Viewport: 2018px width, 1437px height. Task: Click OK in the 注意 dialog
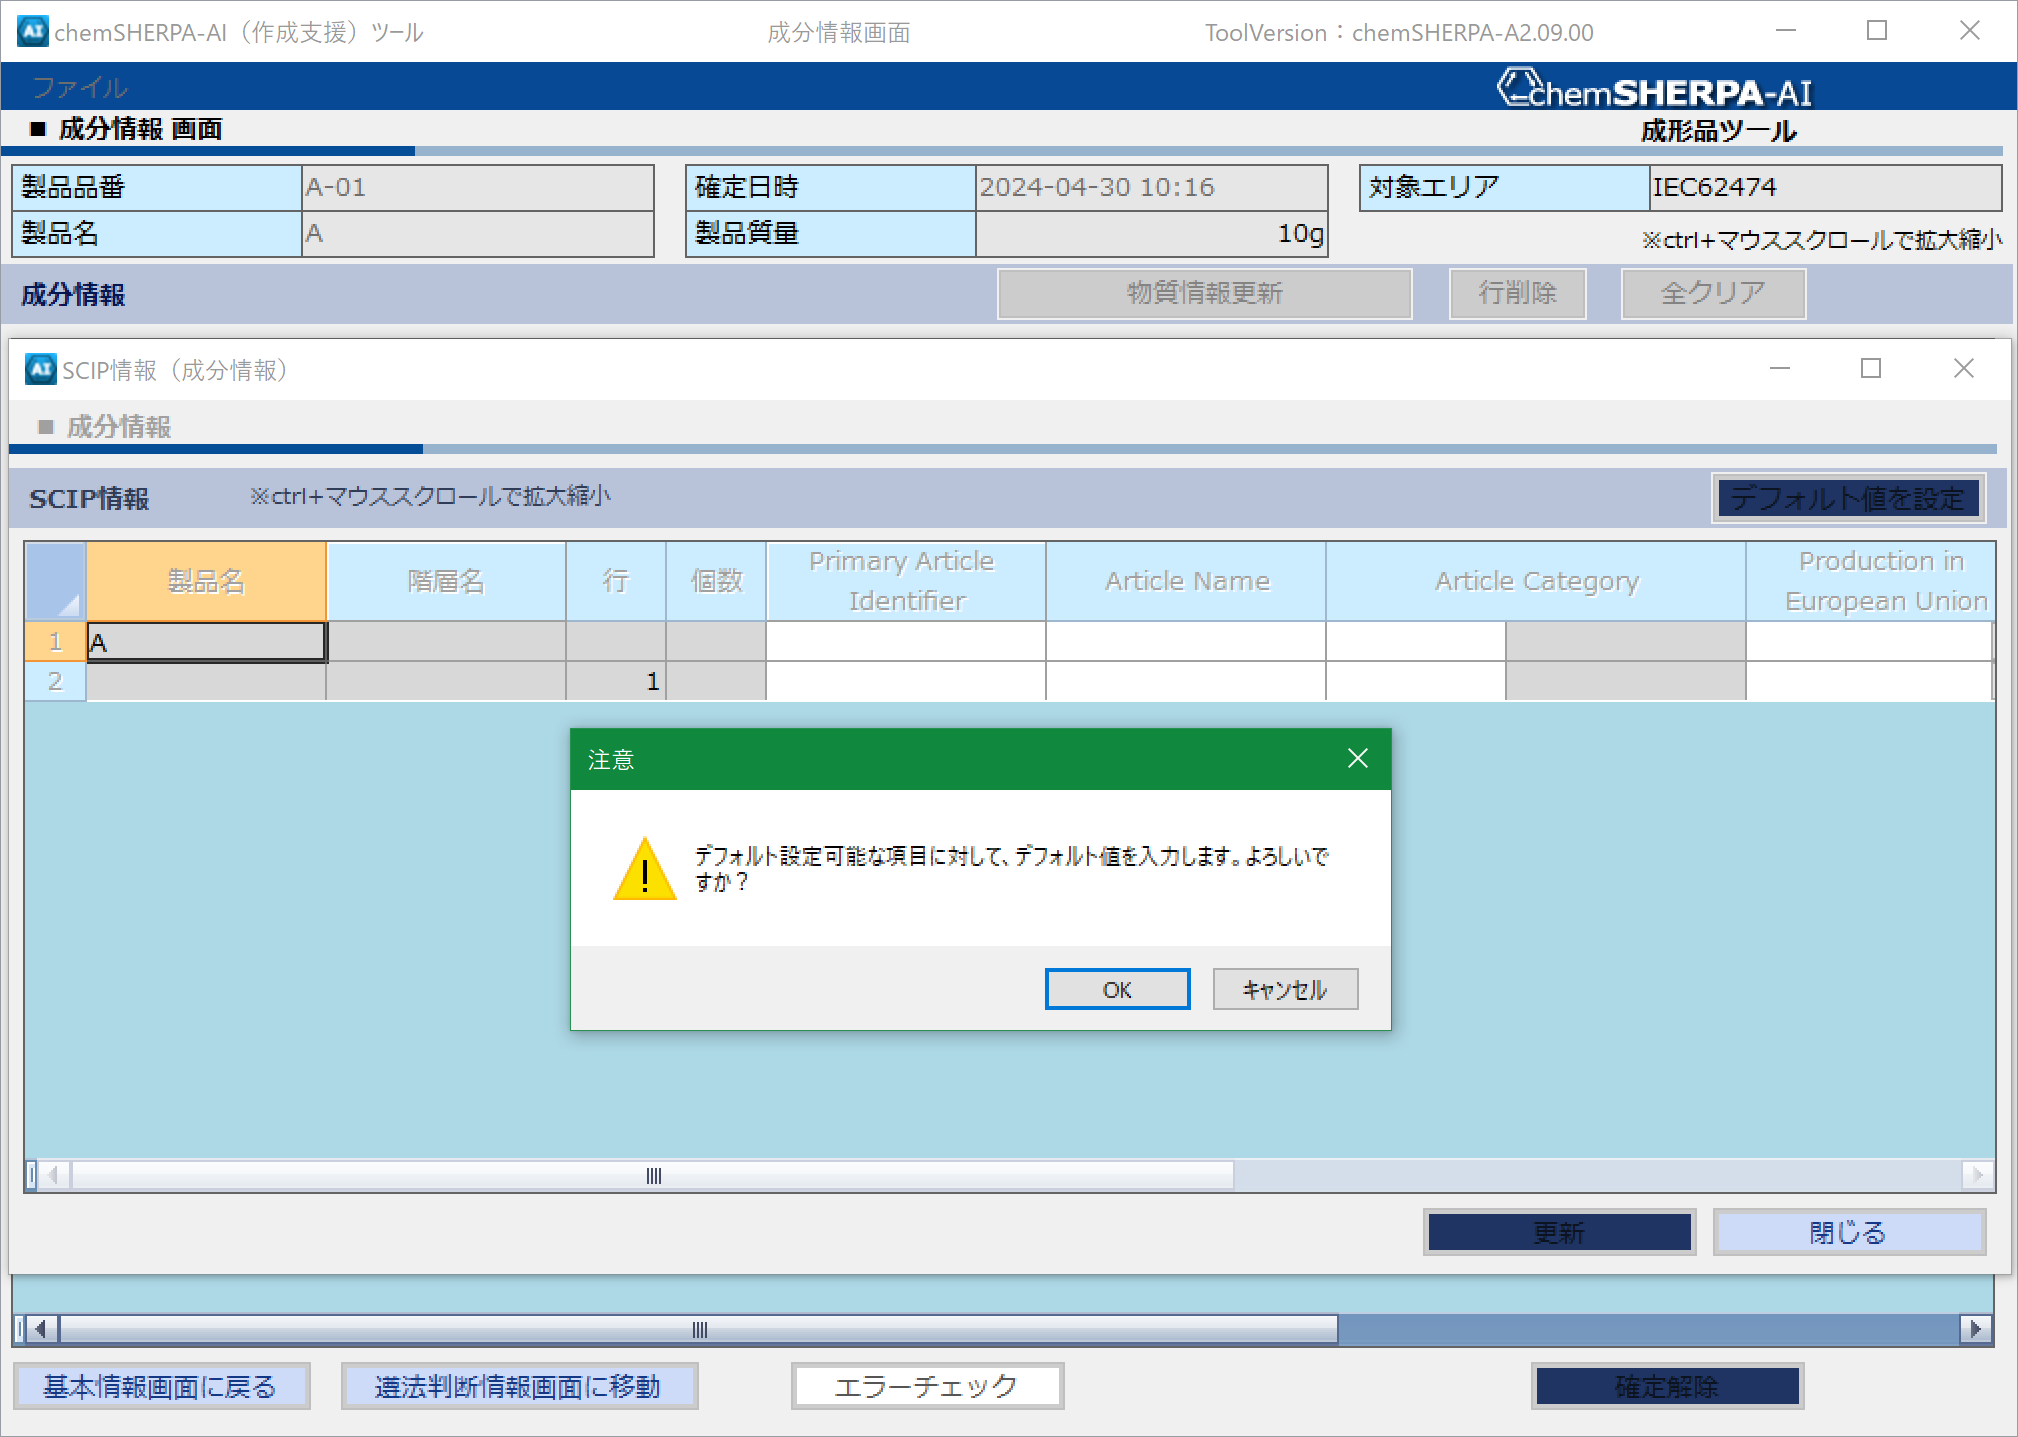(1117, 989)
